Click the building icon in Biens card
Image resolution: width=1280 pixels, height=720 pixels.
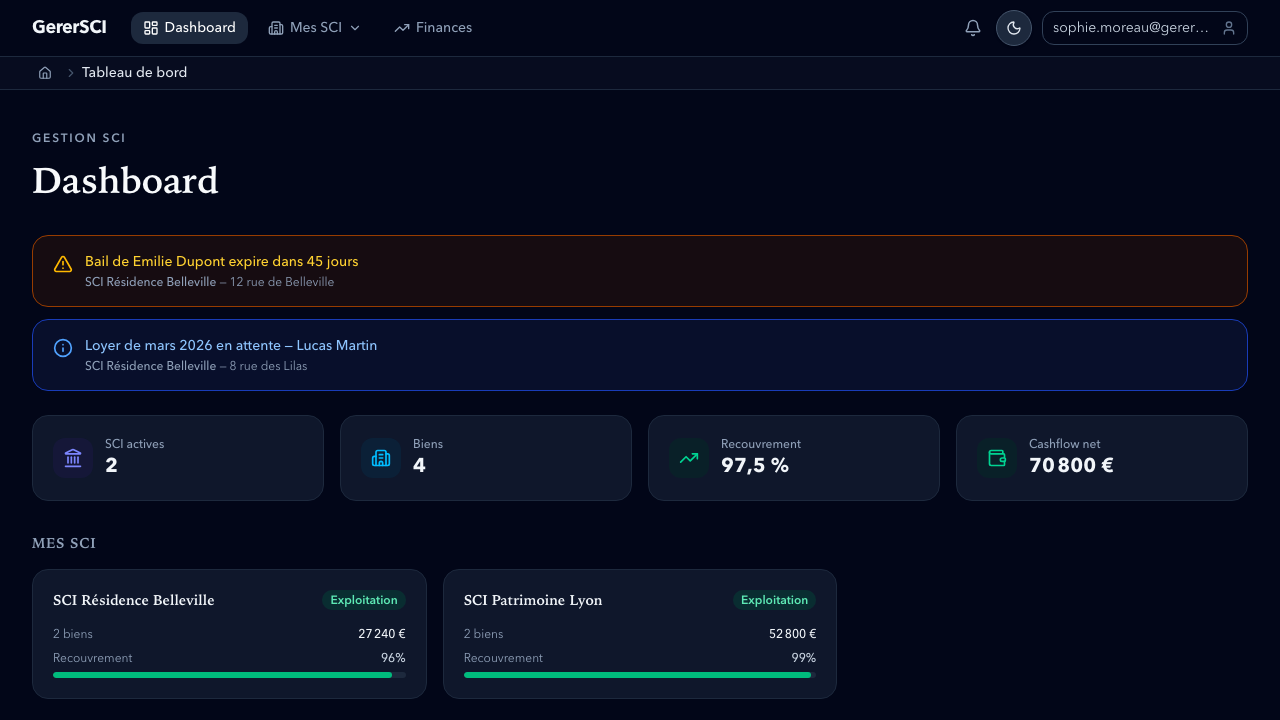tap(381, 458)
